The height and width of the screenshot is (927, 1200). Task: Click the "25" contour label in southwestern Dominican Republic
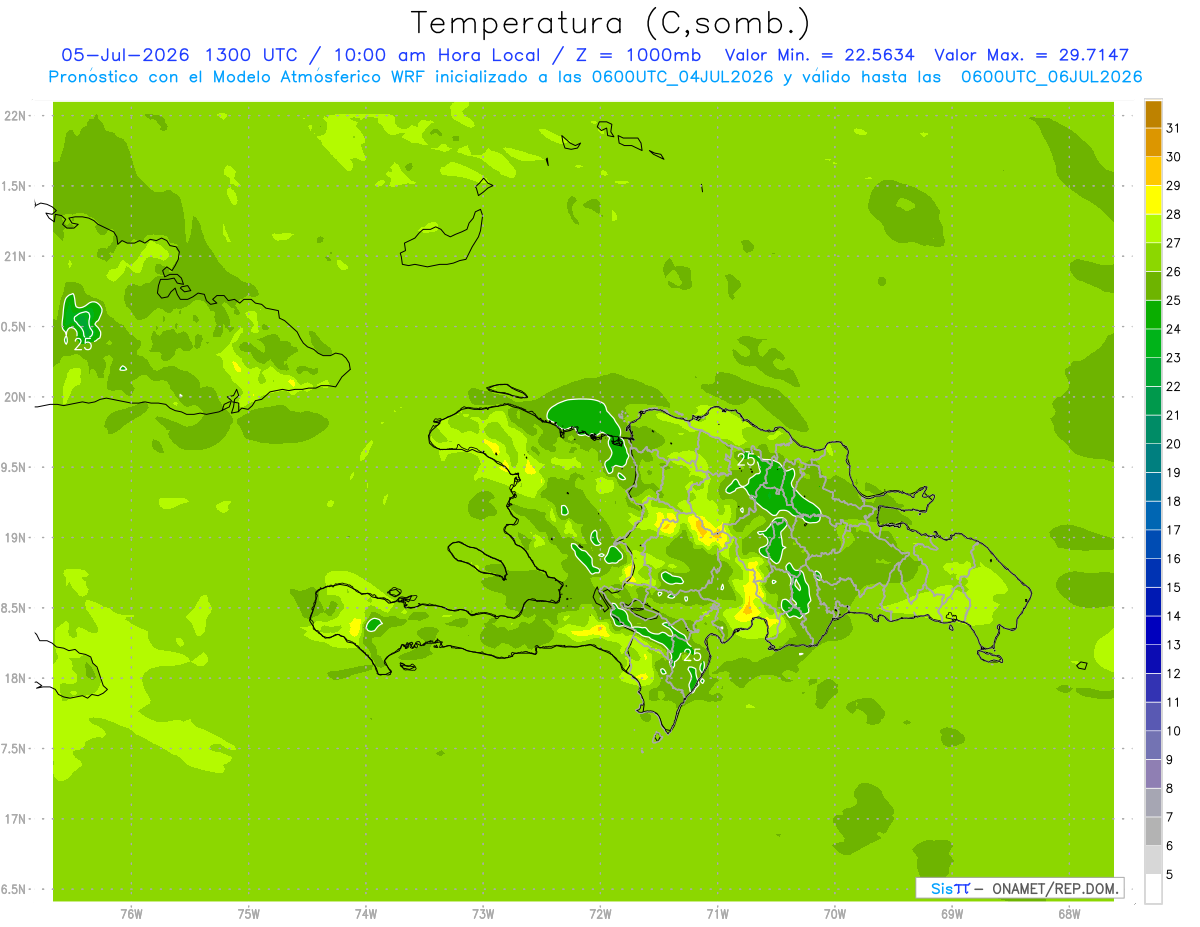pyautogui.click(x=692, y=655)
